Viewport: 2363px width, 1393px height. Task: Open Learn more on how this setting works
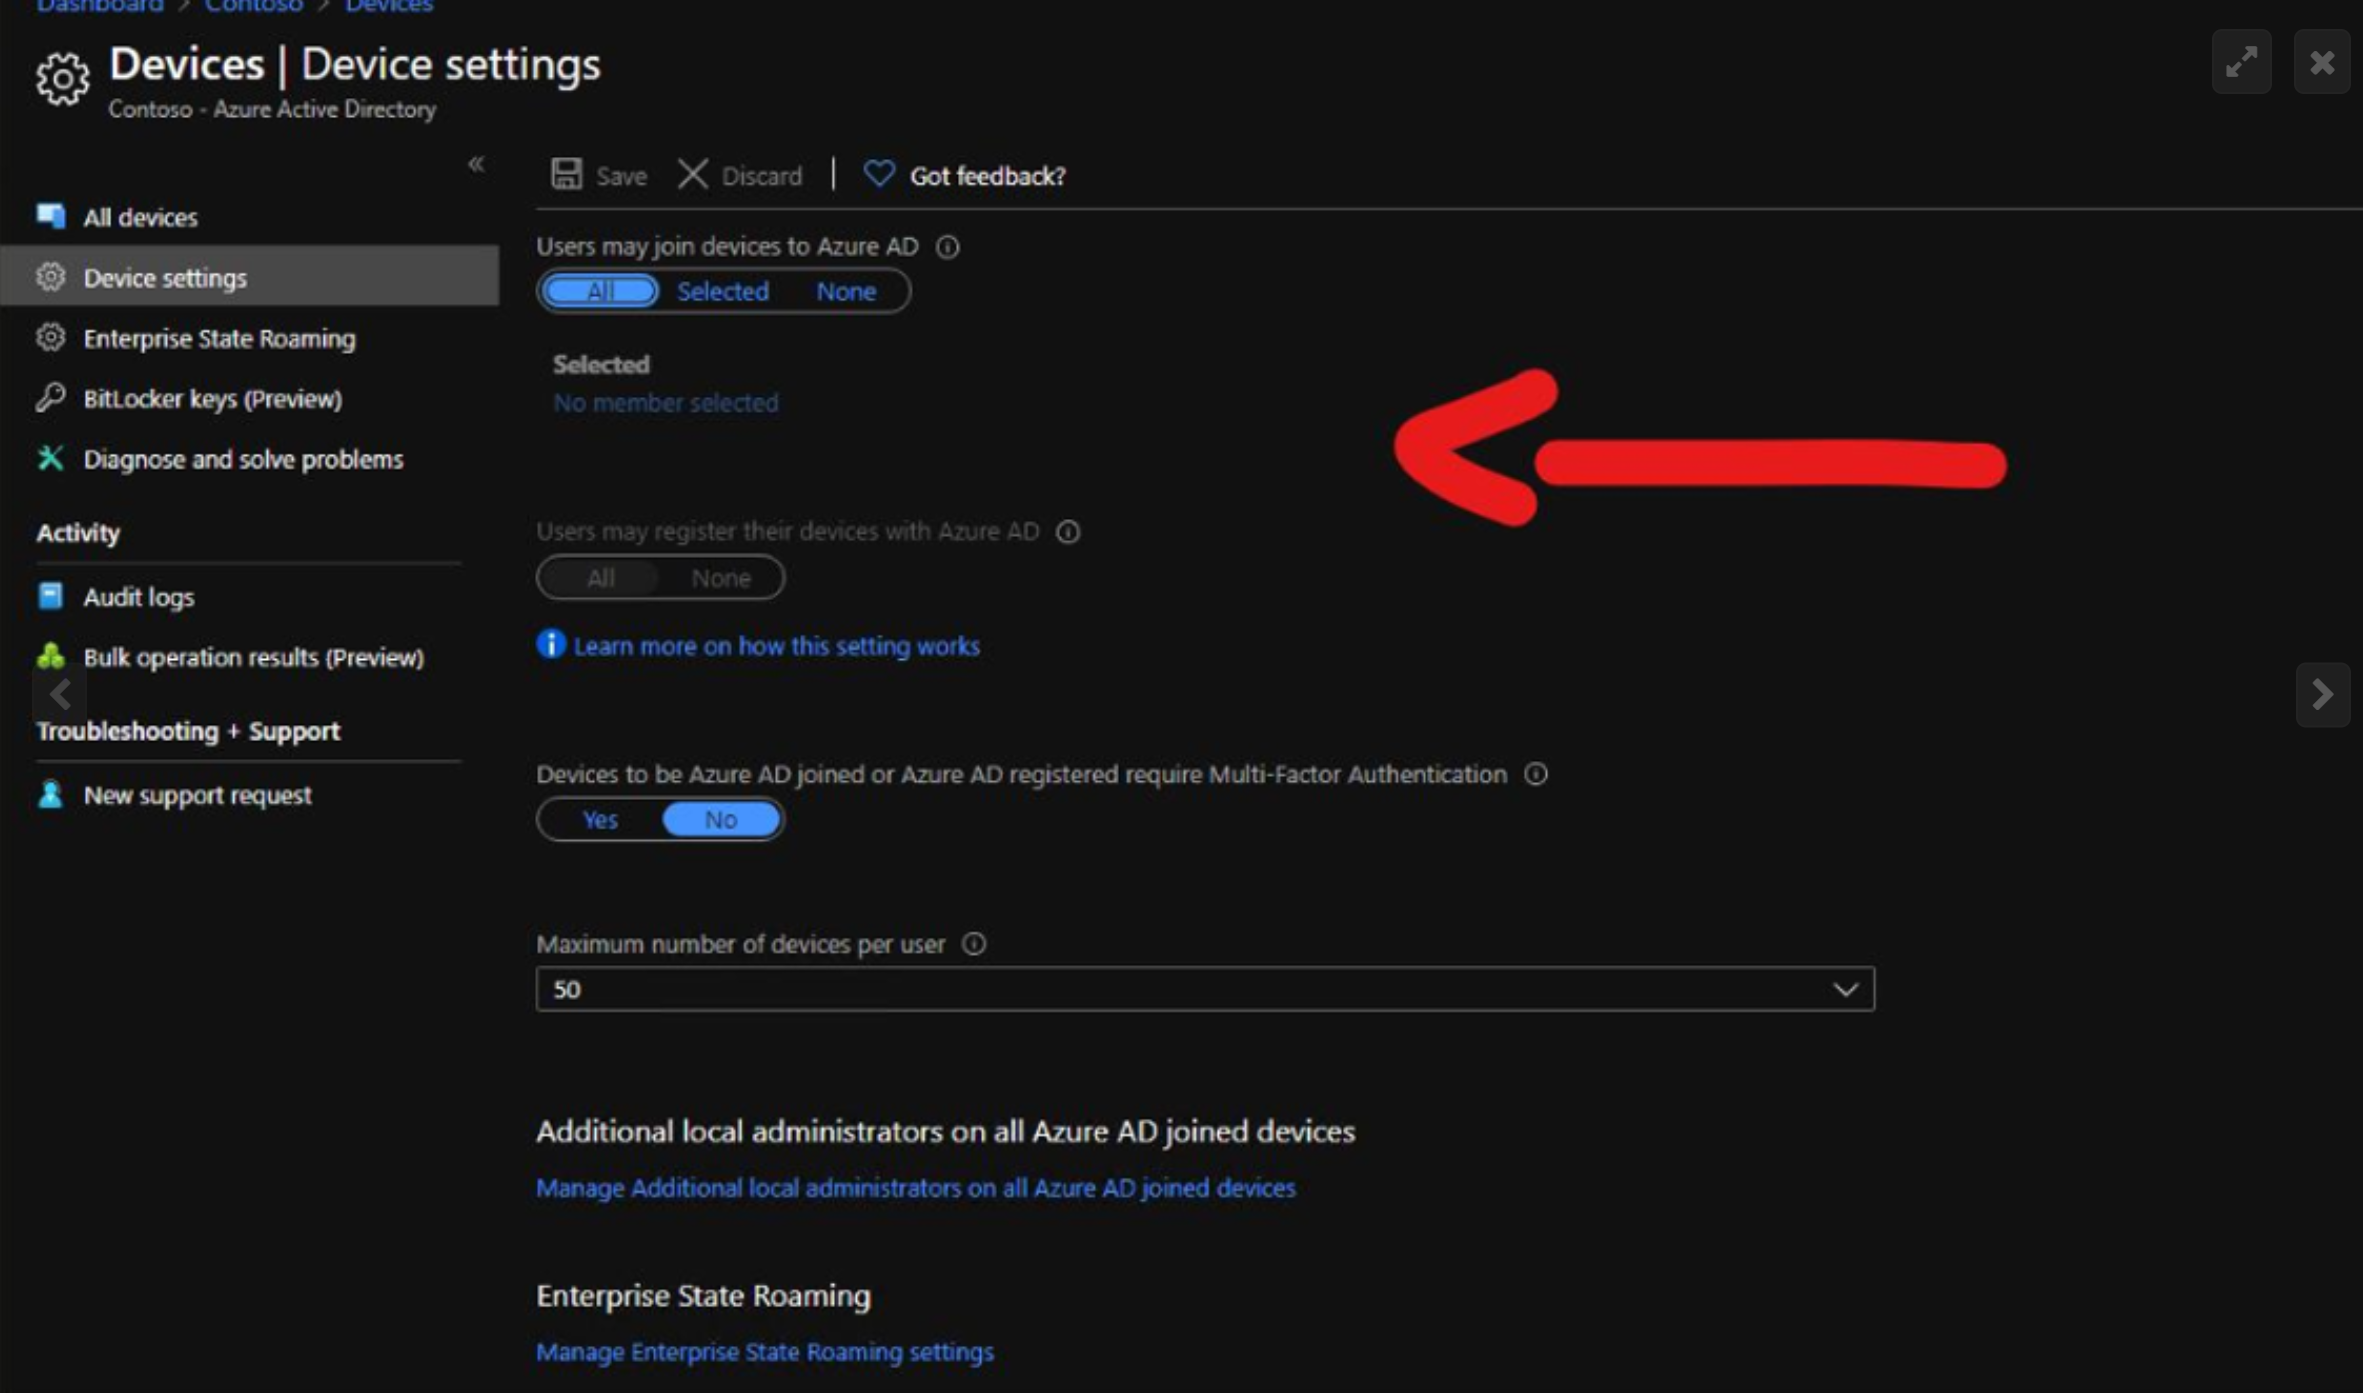(x=776, y=646)
